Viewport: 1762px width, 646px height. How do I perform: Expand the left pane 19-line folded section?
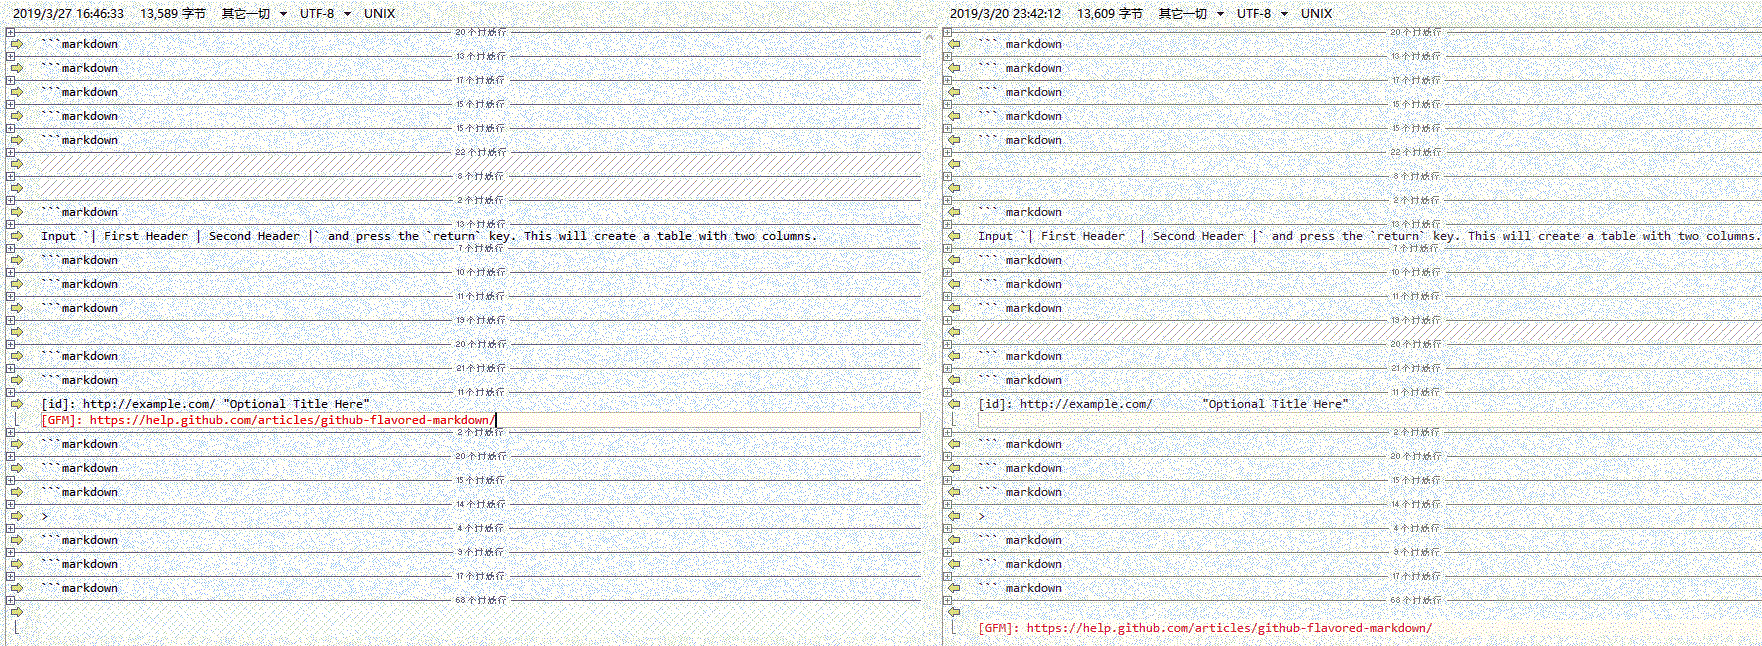click(x=10, y=320)
